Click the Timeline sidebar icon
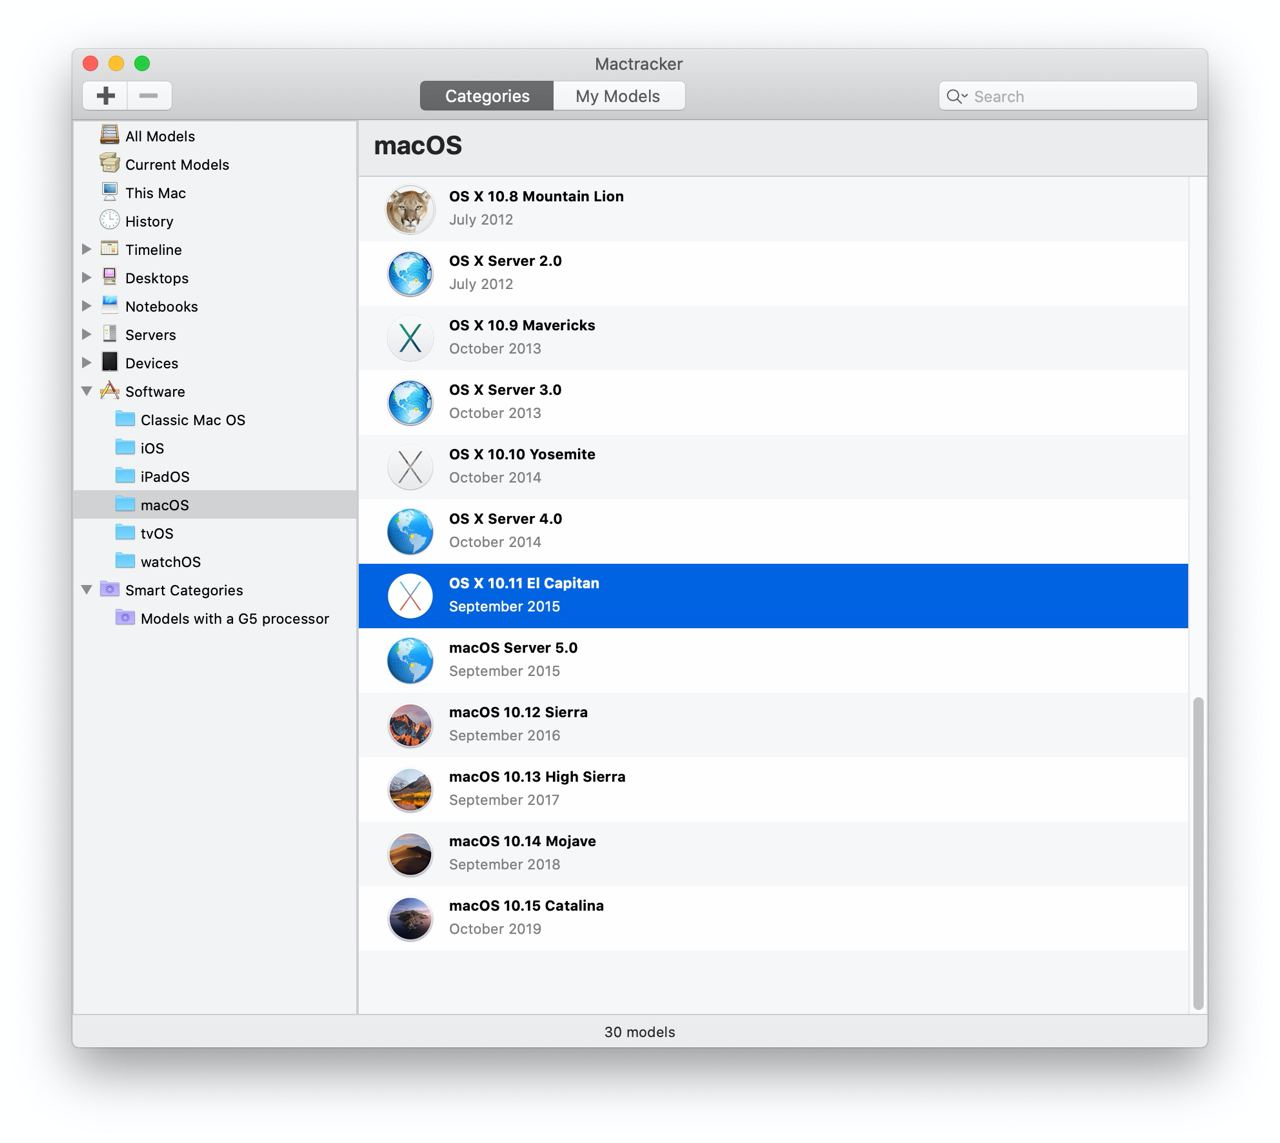 tap(110, 249)
